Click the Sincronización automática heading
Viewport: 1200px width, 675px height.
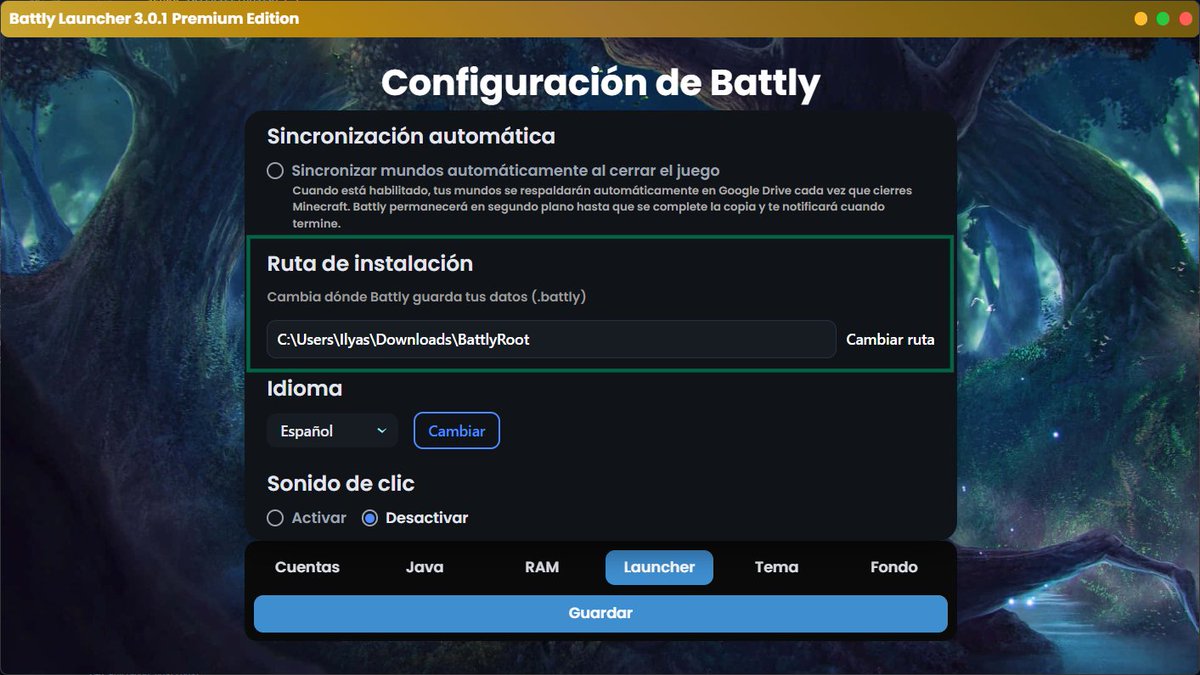pyautogui.click(x=411, y=135)
